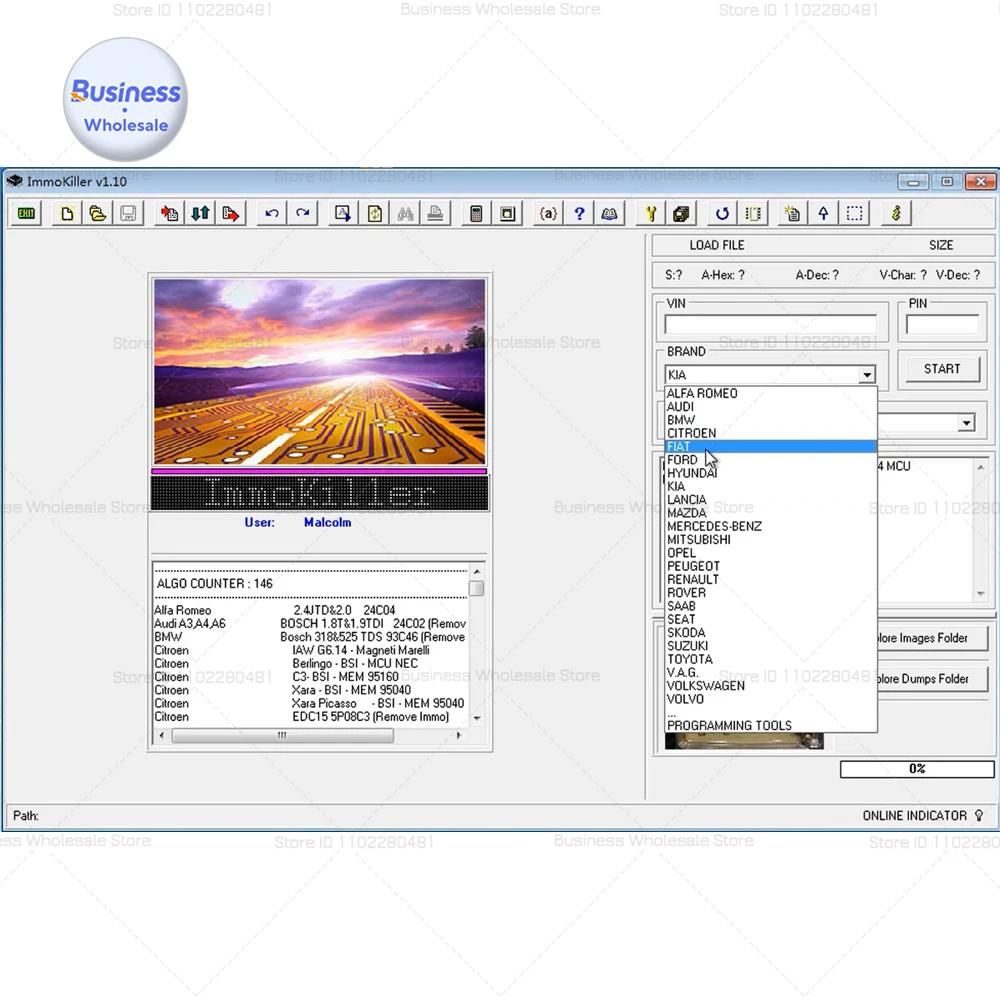Click the sparkle new document icon
Image resolution: width=1000 pixels, height=1000 pixels.
pyautogui.click(x=793, y=214)
